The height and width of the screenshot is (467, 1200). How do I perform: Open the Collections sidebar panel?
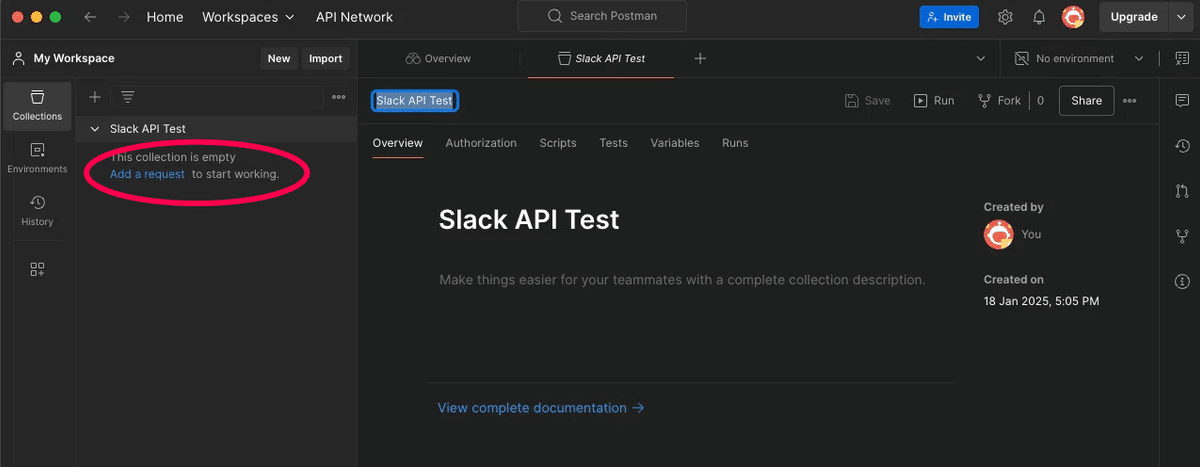37,106
